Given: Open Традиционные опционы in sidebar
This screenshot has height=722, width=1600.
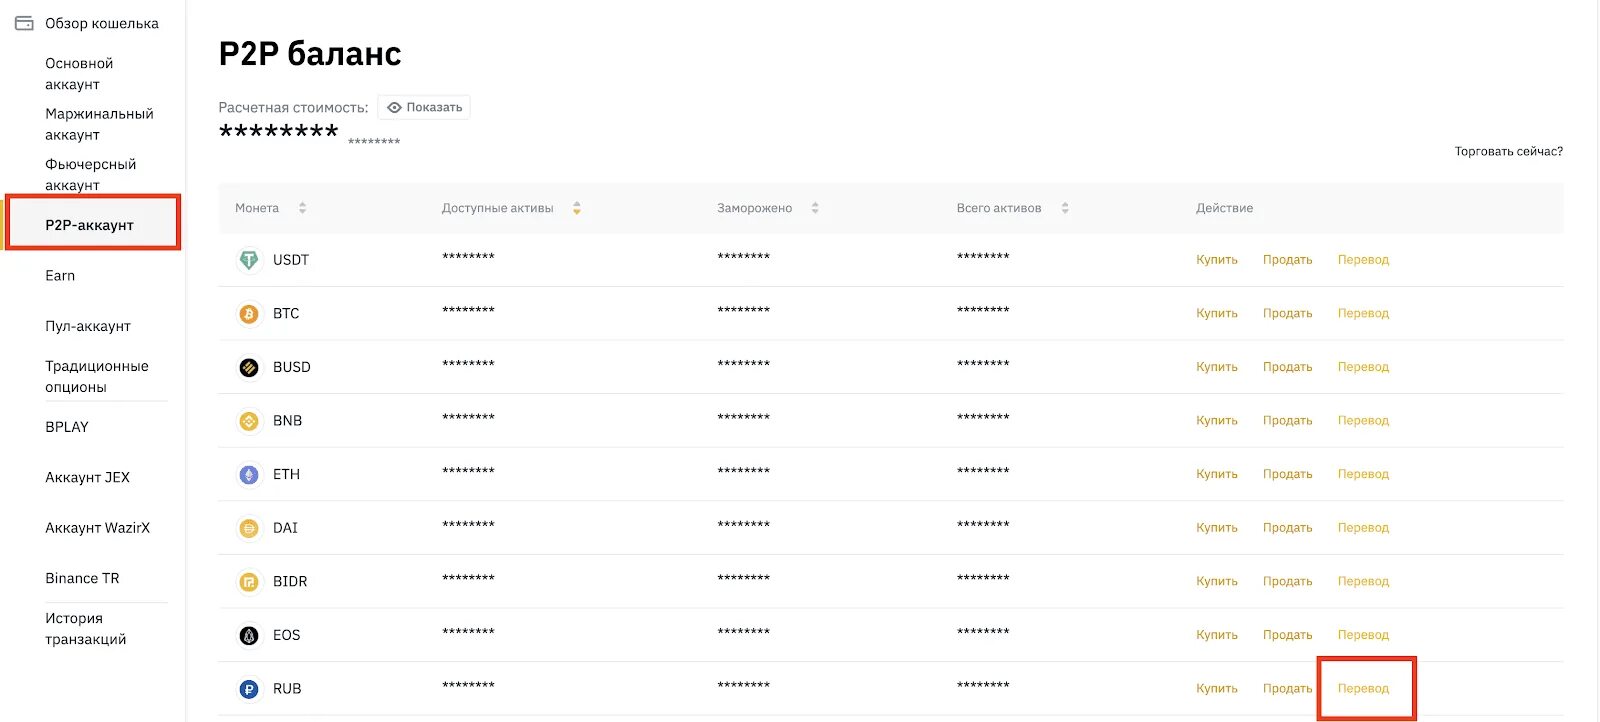Looking at the screenshot, I should tap(96, 376).
